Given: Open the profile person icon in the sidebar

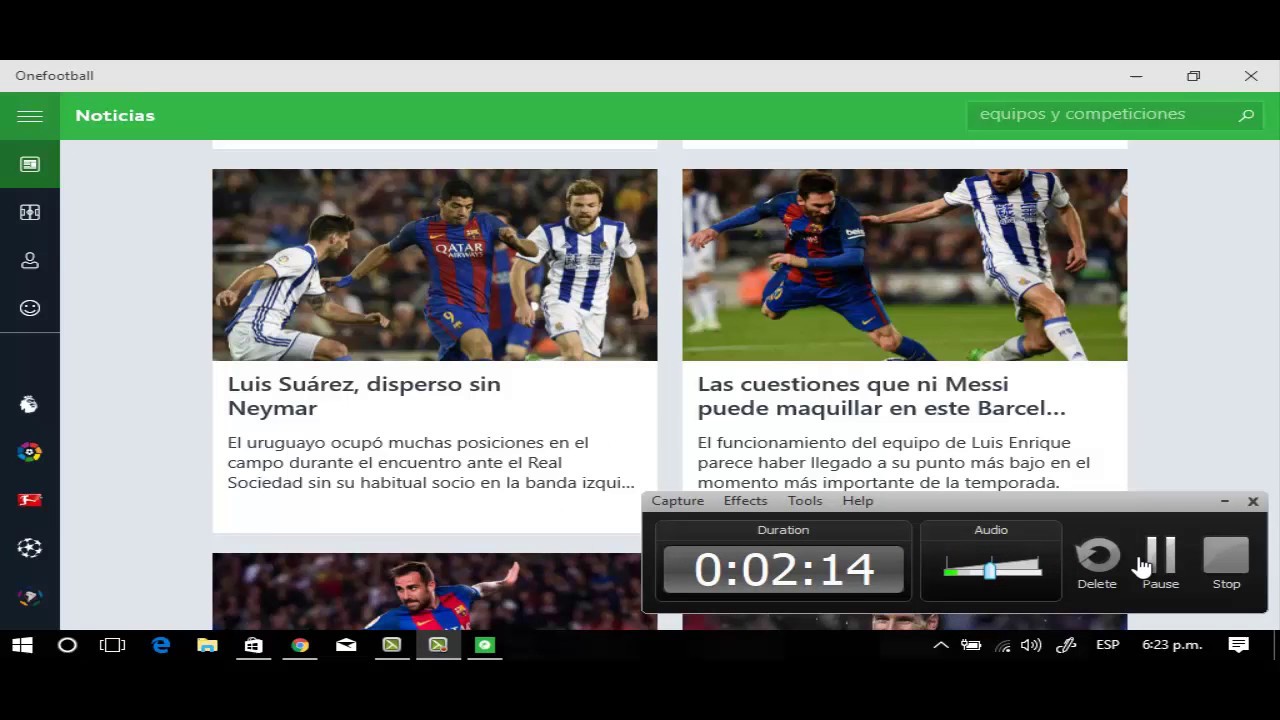Looking at the screenshot, I should (30, 260).
